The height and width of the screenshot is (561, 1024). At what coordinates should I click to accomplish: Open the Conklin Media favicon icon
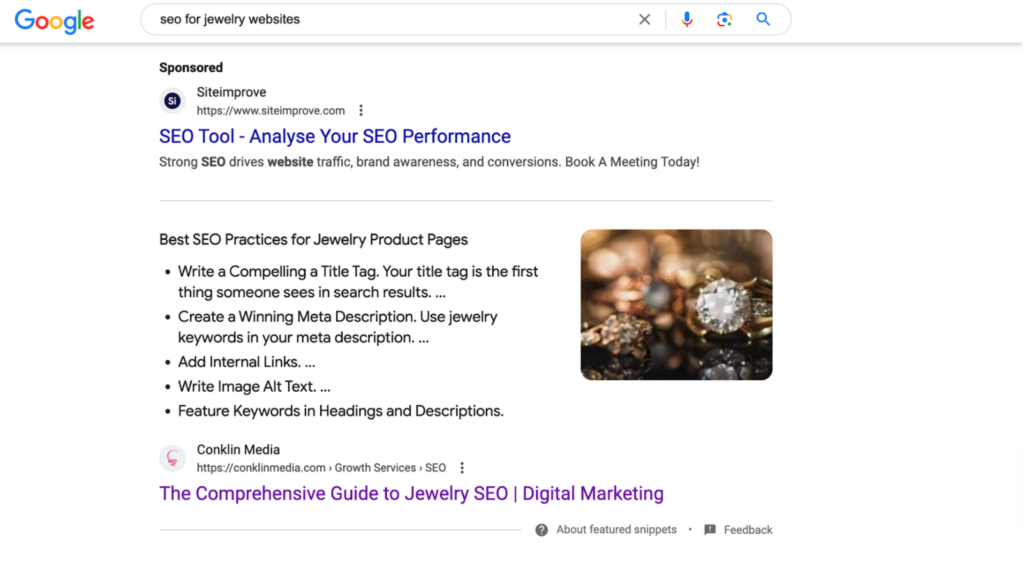coord(172,458)
